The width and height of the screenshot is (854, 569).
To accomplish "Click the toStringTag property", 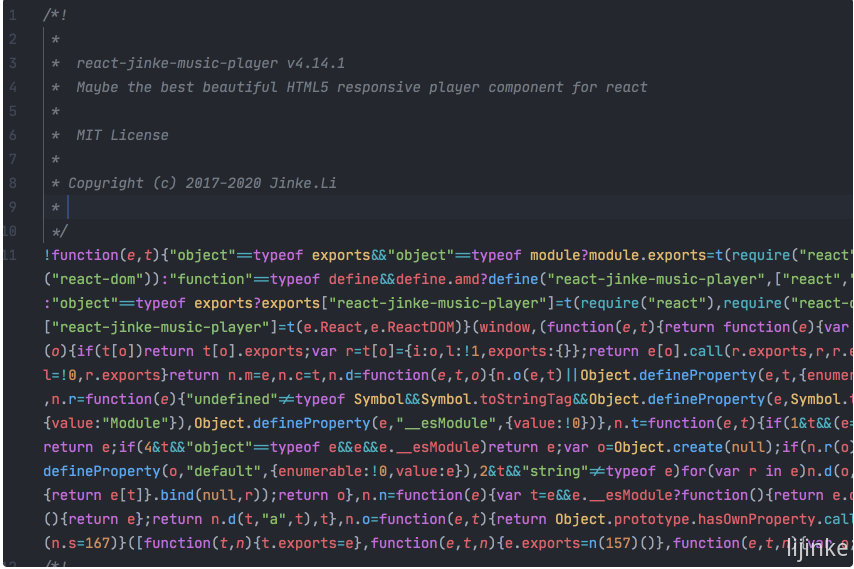I will (526, 399).
